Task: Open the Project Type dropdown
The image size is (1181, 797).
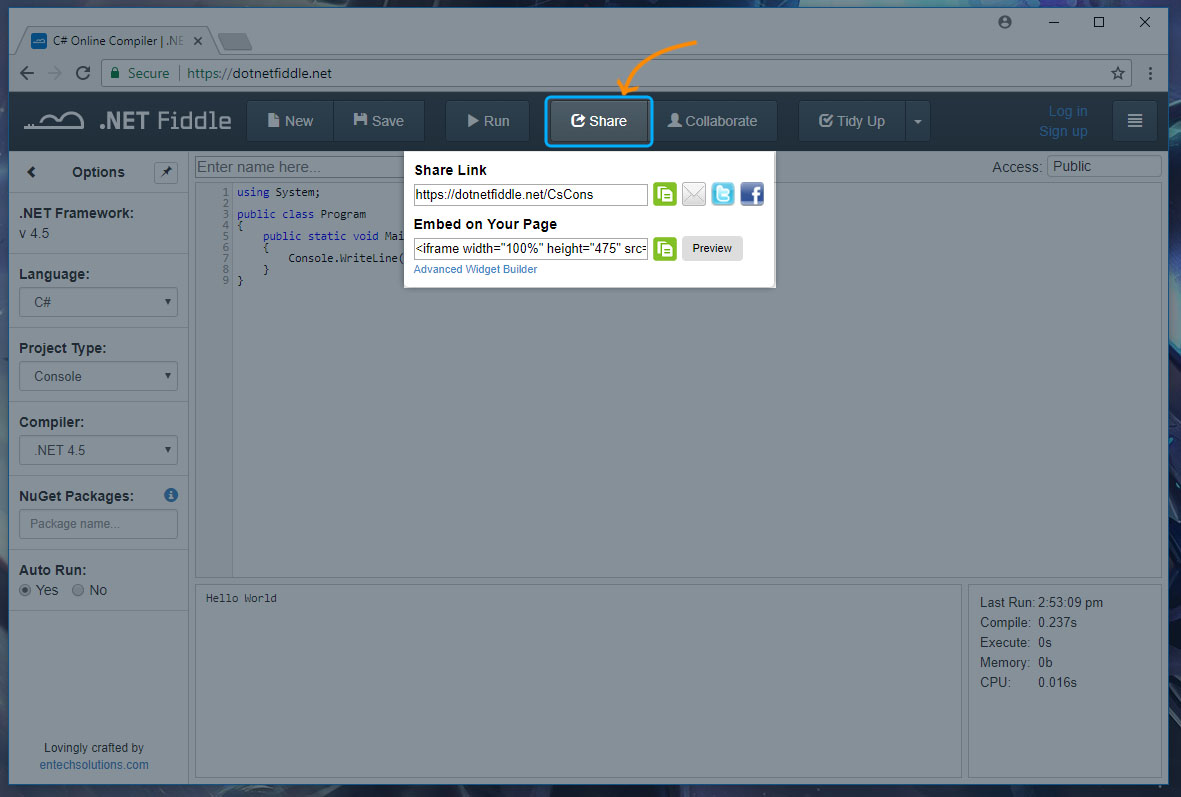Action: (x=99, y=376)
